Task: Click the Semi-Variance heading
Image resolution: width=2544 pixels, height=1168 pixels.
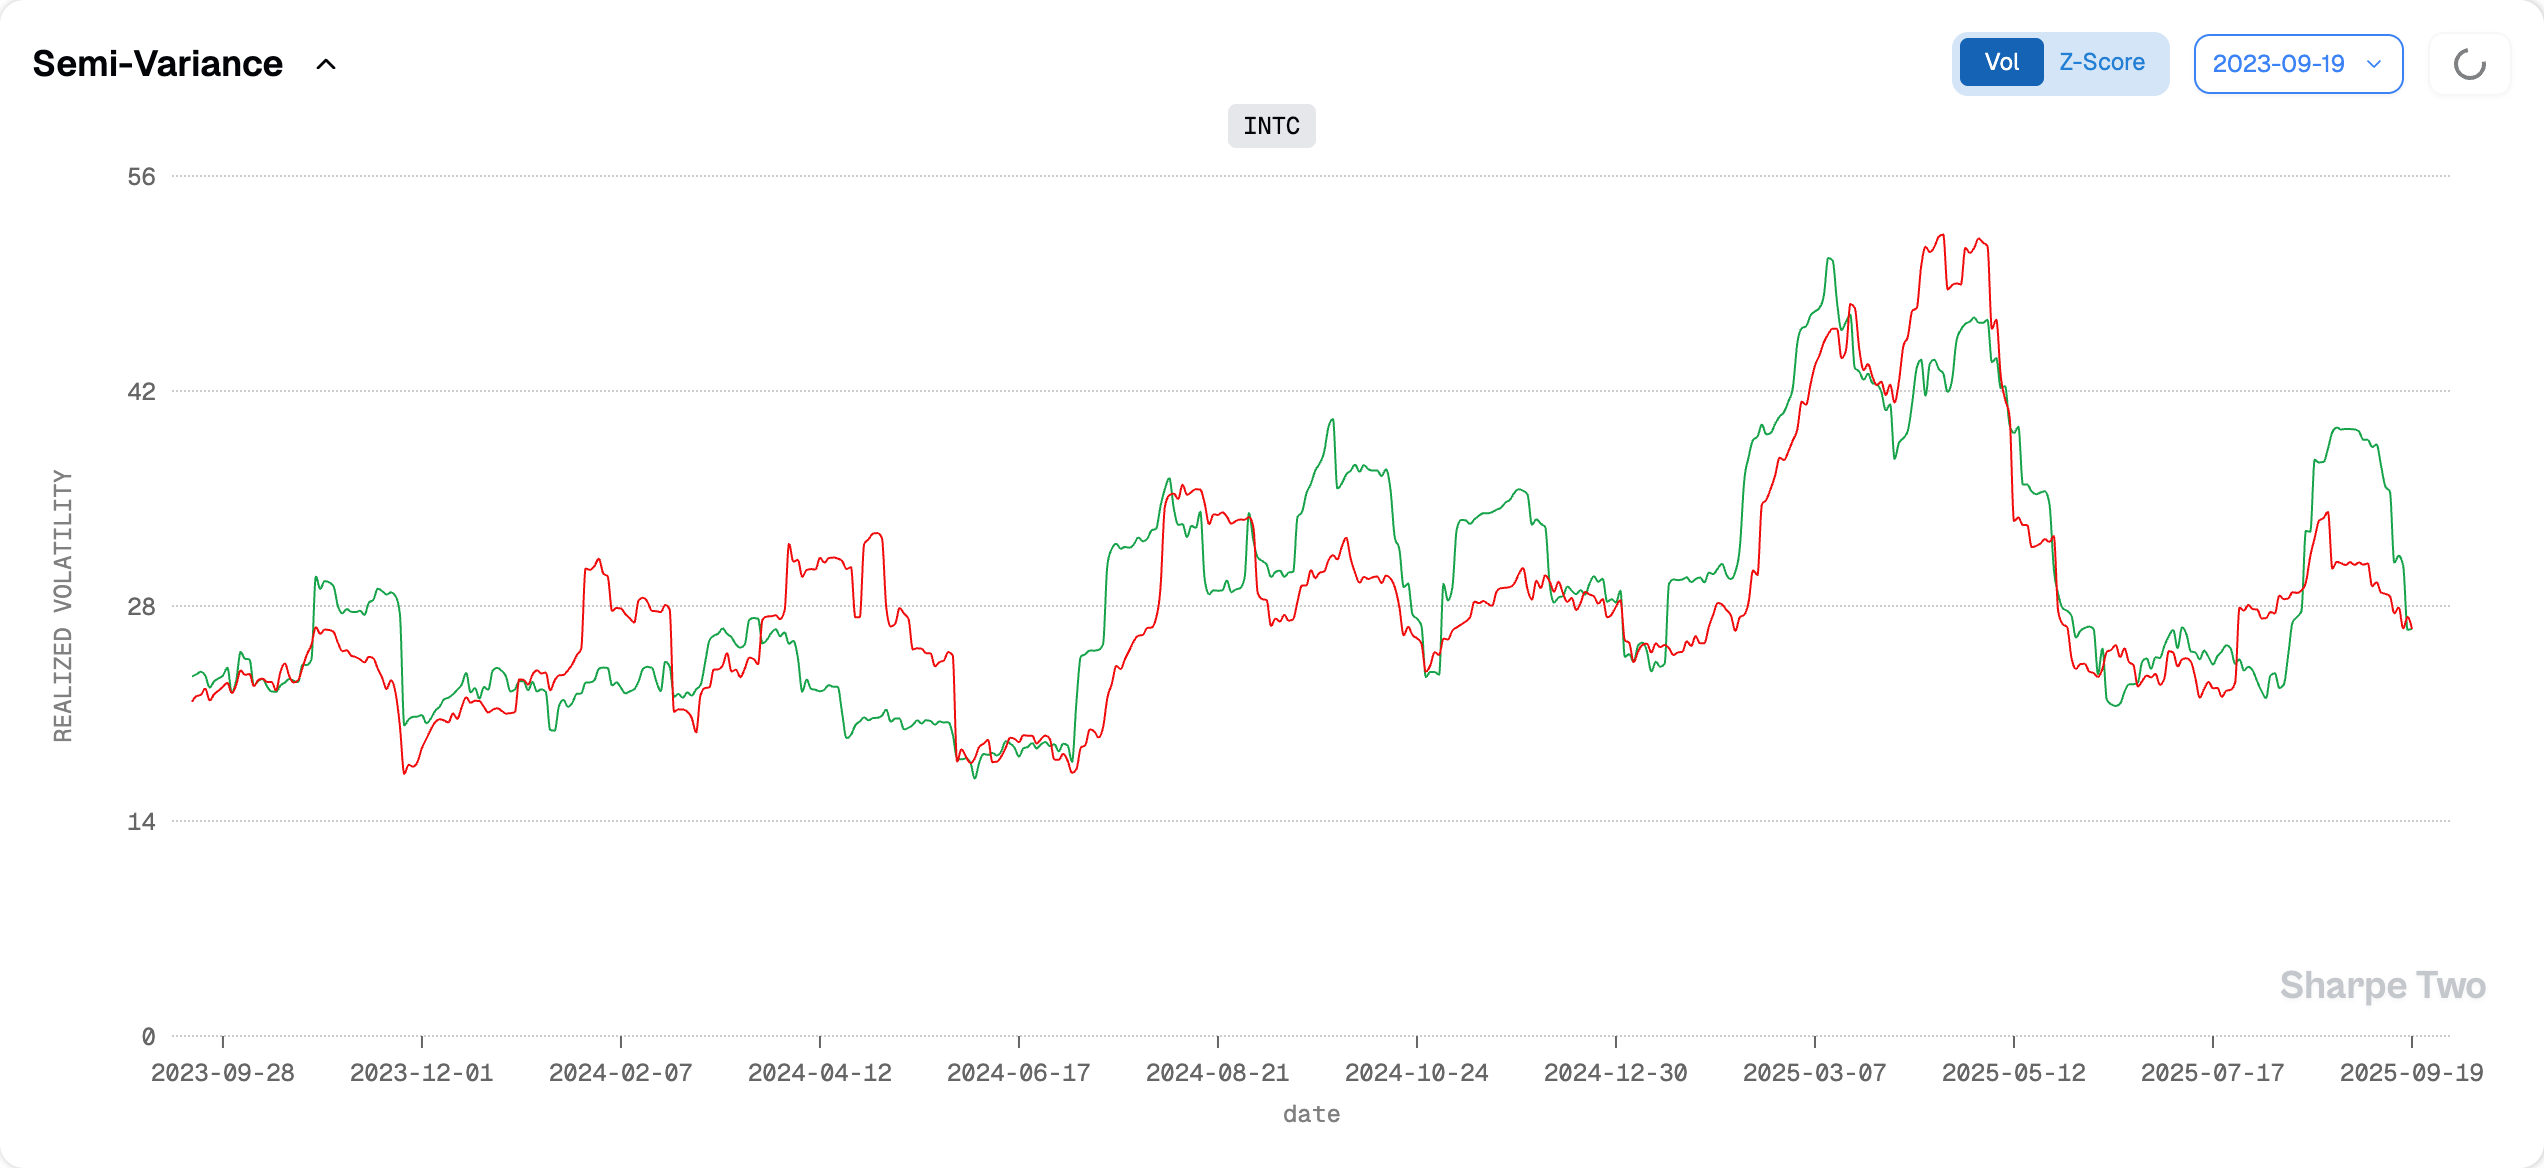Action: (x=158, y=64)
